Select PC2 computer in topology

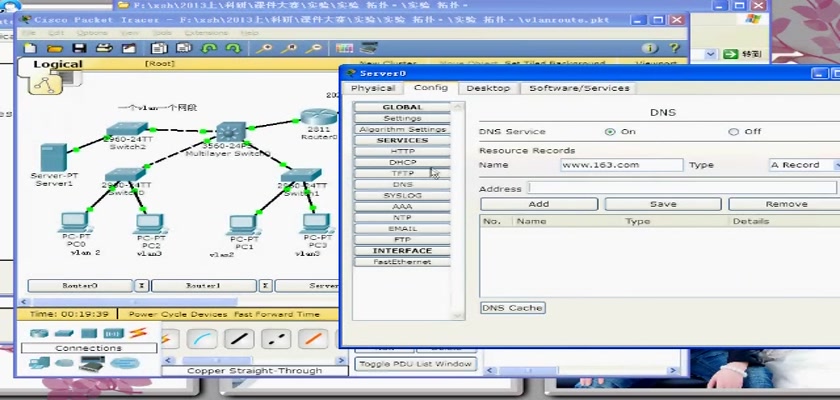pos(150,224)
